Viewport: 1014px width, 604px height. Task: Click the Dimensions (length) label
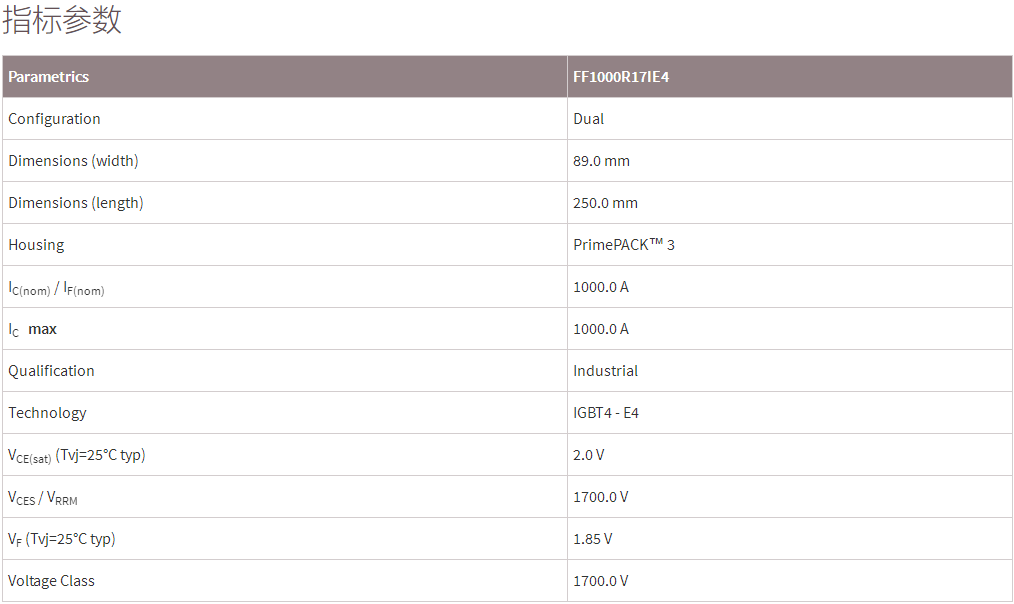[76, 203]
